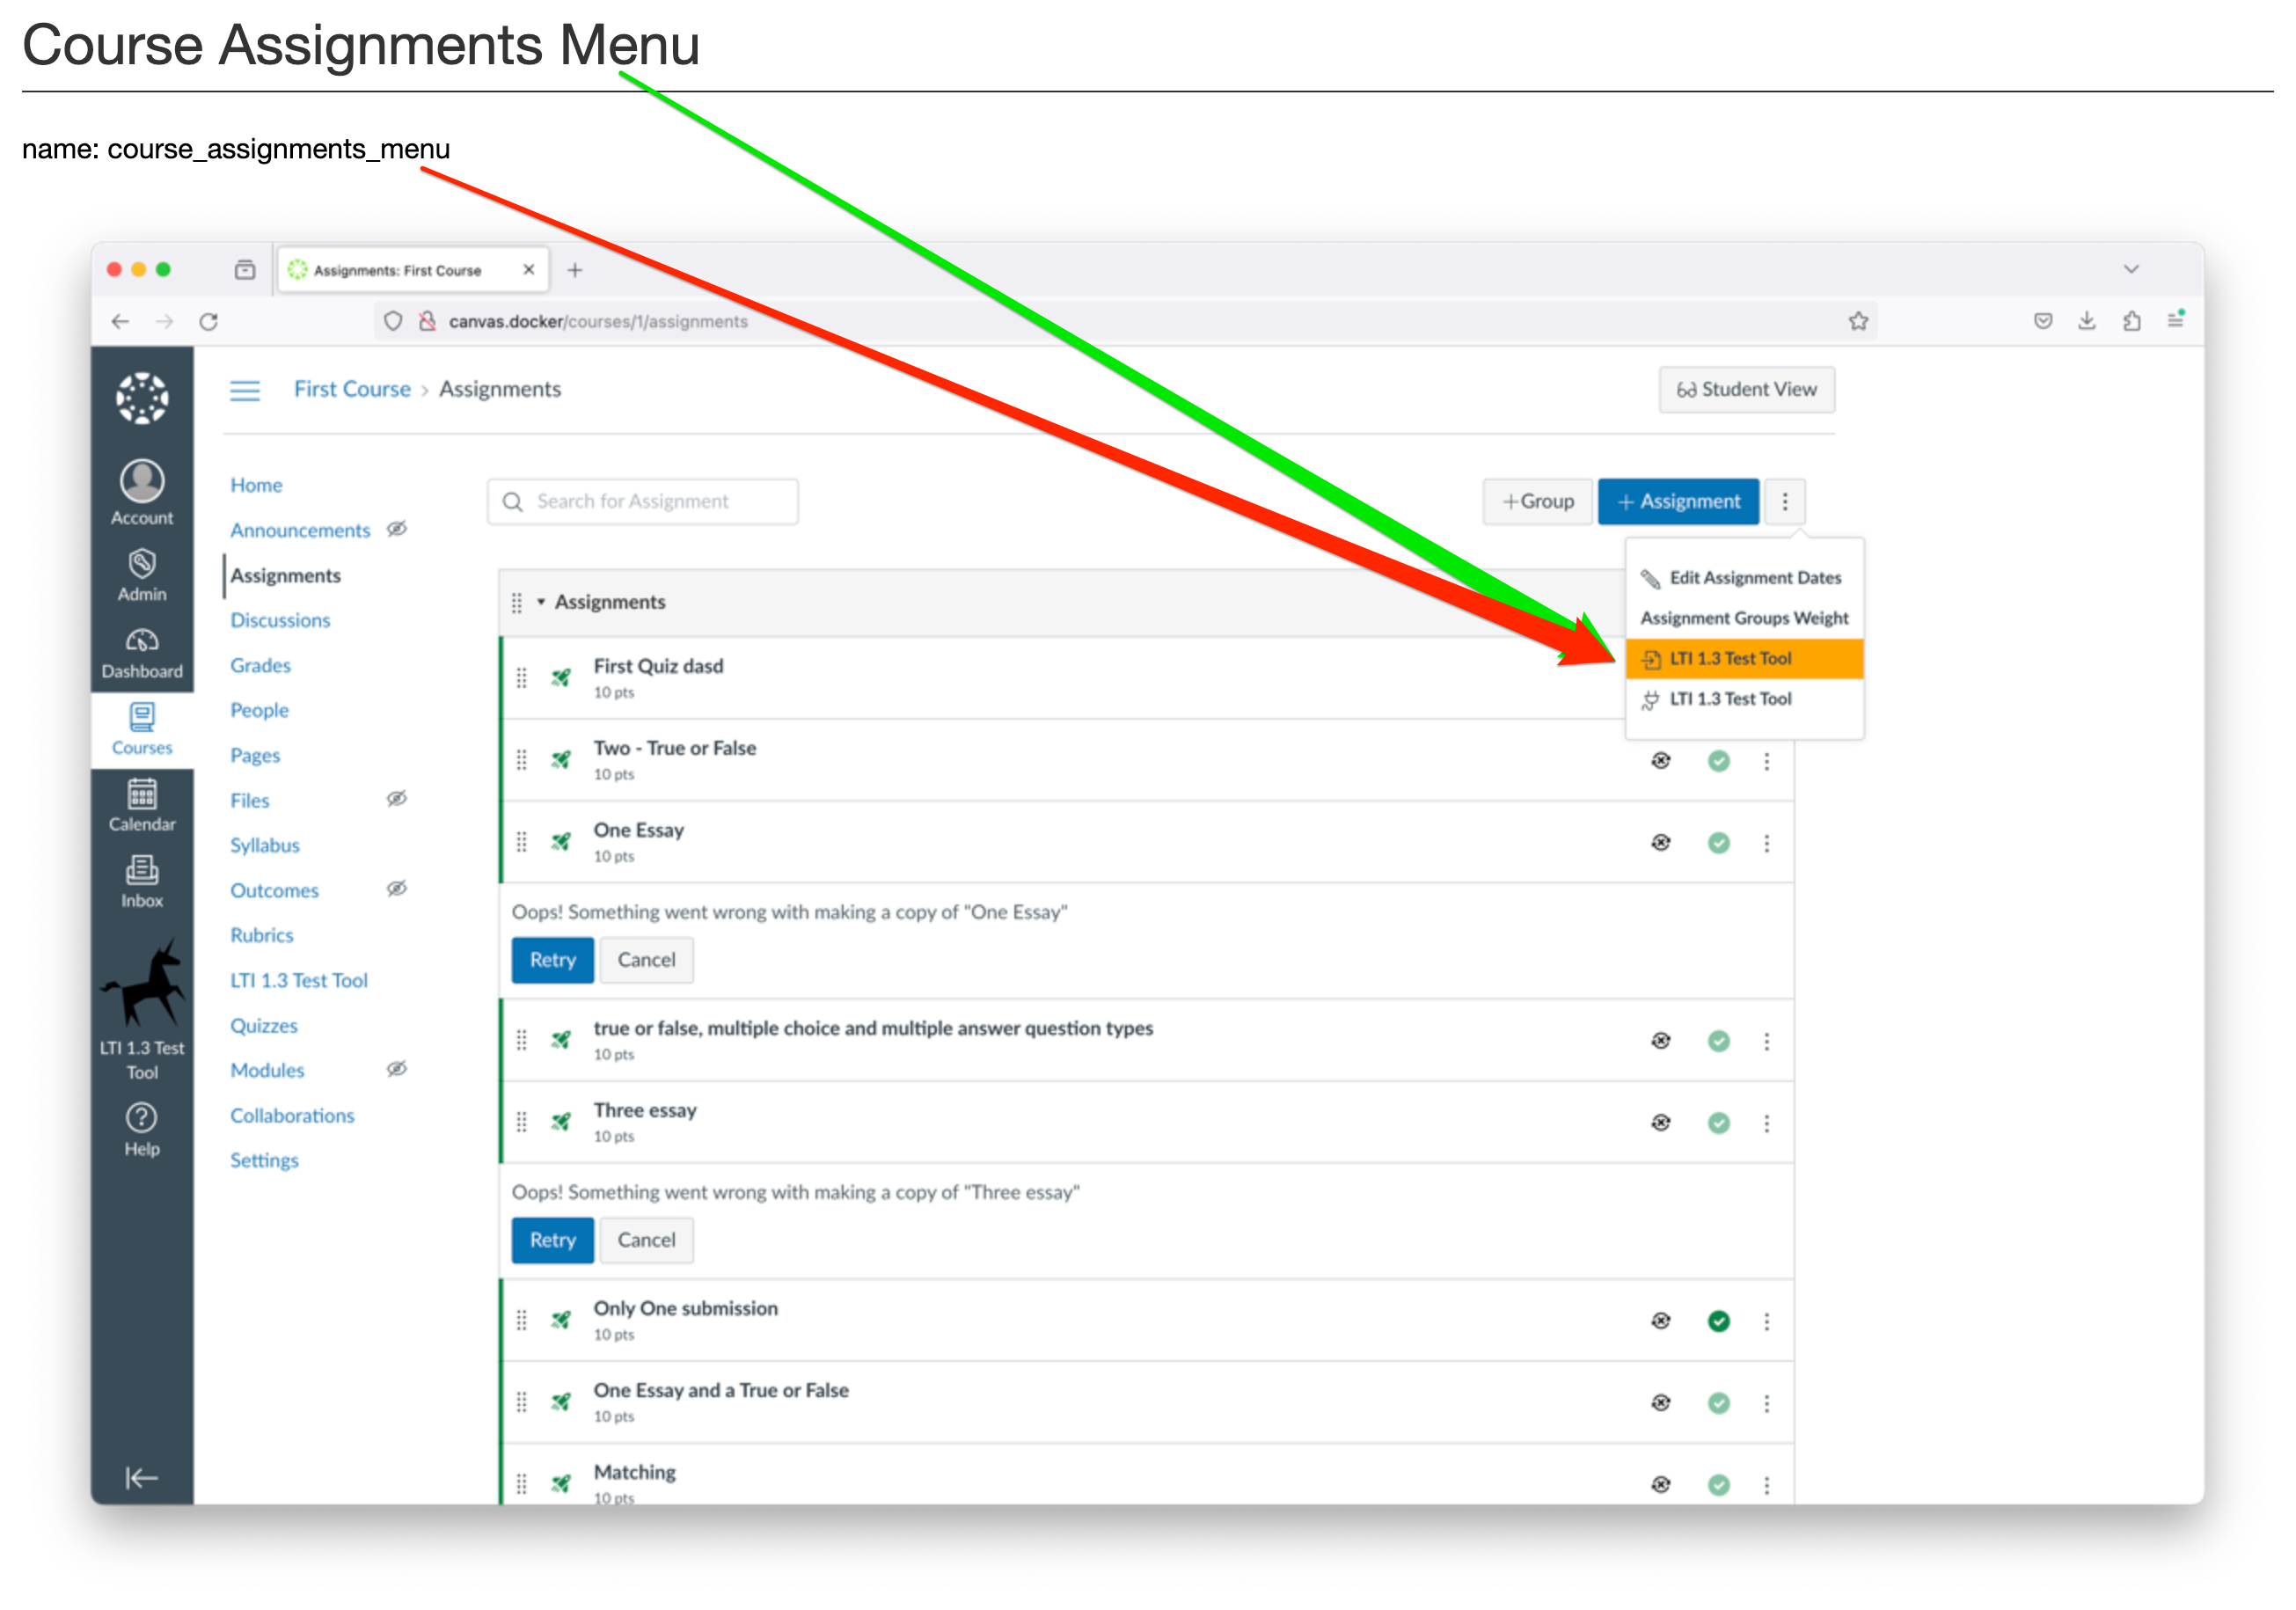Collapse the Assignments group disclosure triangle
This screenshot has width=2296, height=1610.
540,602
